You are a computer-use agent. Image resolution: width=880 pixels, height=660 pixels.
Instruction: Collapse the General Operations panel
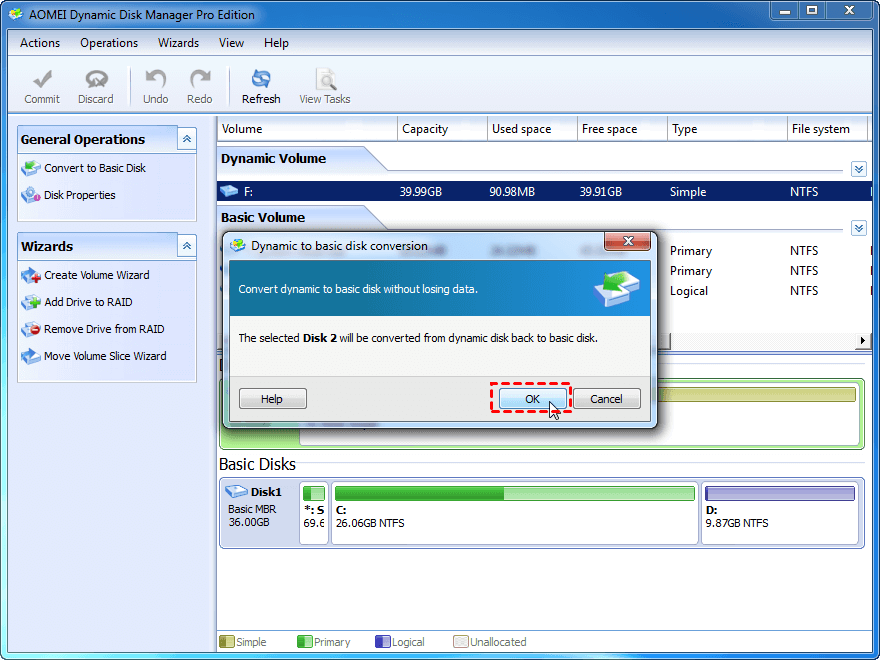pyautogui.click(x=187, y=139)
